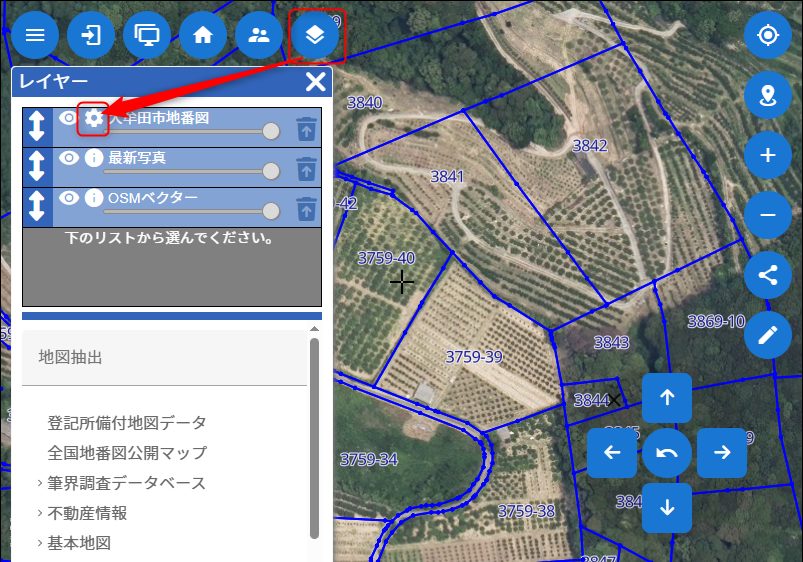Click parcel label 3759-34 on map
803x562 pixels.
click(x=369, y=460)
